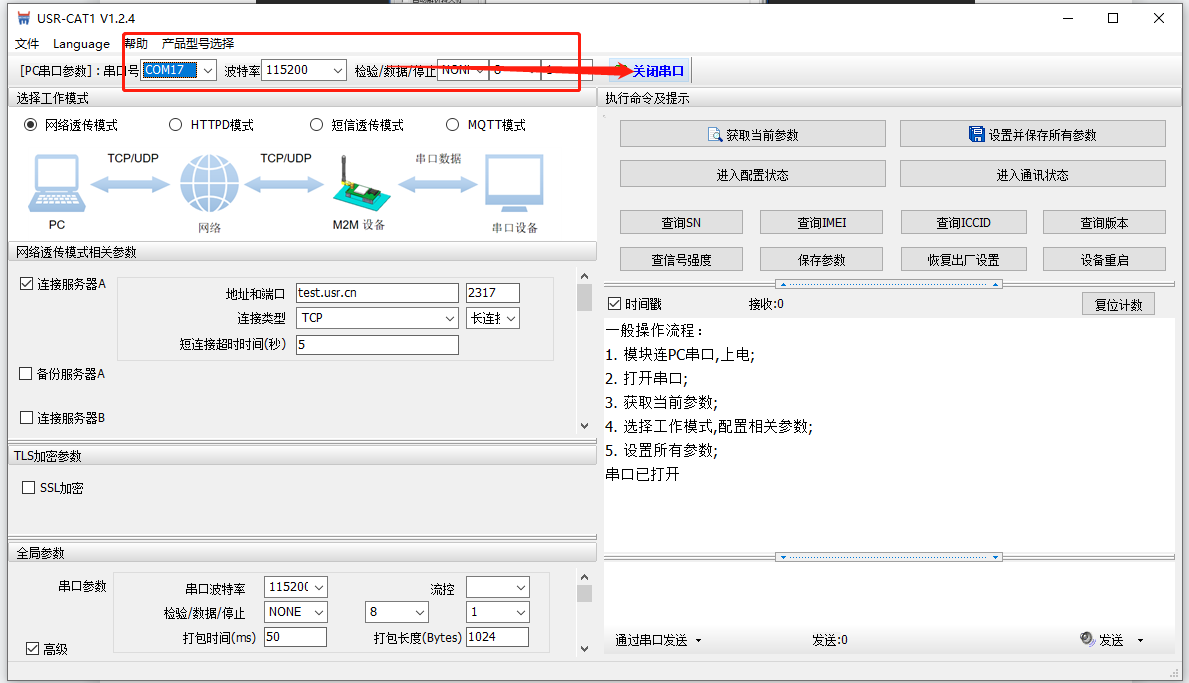
Task: Open the Language menu
Action: [x=81, y=44]
